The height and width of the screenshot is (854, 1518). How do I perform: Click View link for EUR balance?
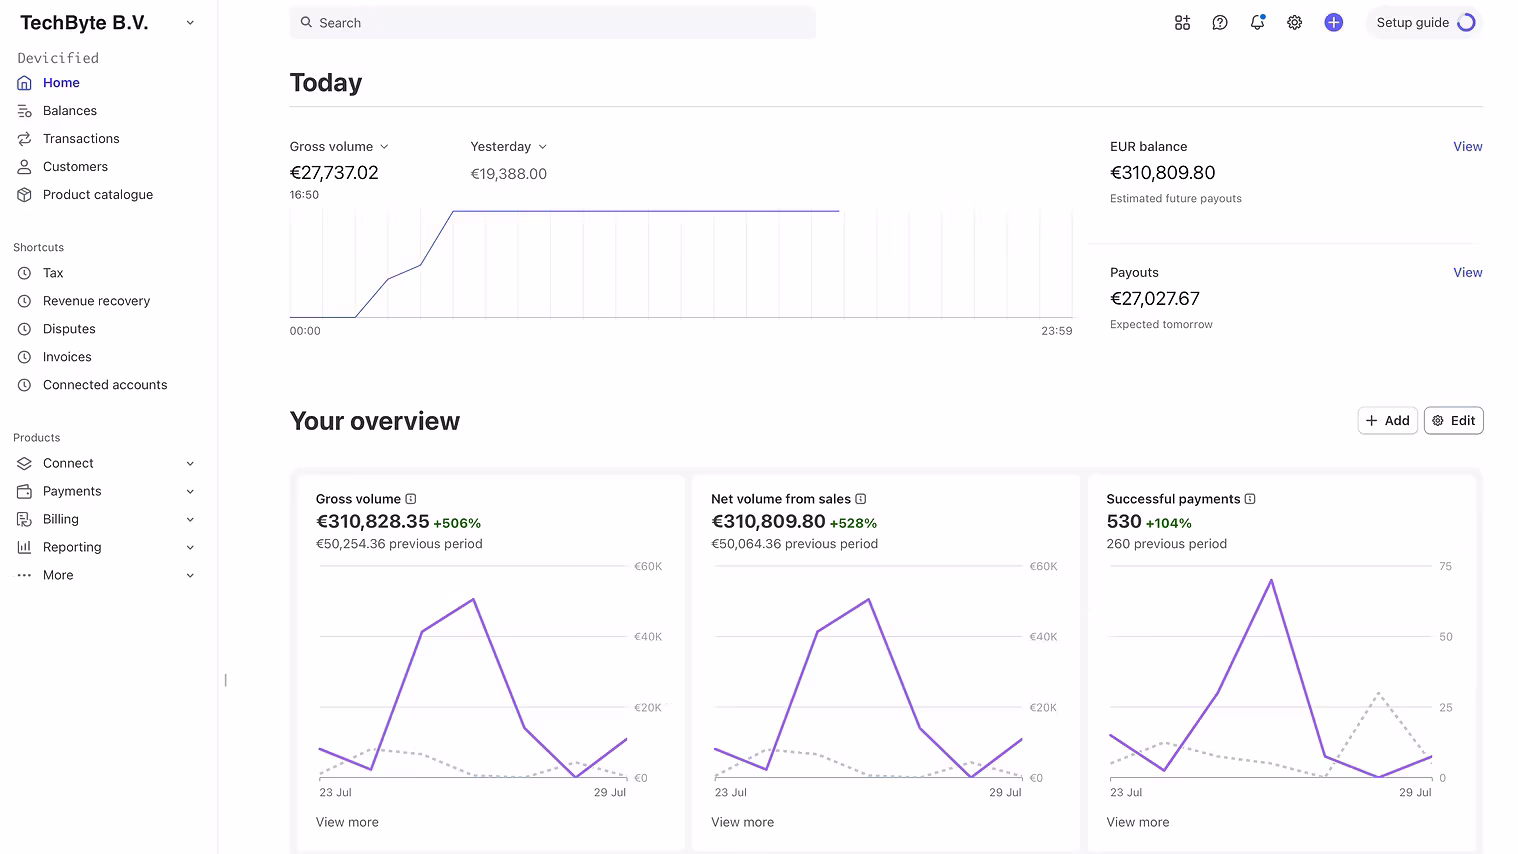(1467, 147)
